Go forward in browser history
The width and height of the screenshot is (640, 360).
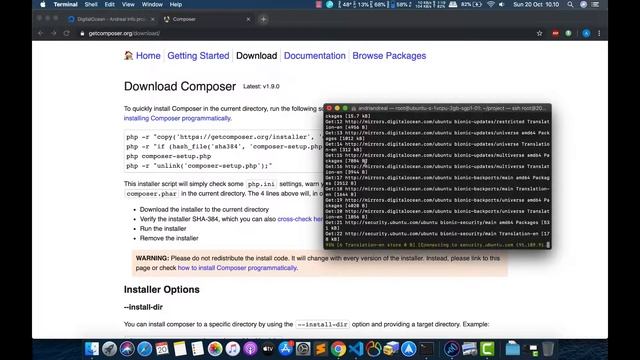coord(53,33)
